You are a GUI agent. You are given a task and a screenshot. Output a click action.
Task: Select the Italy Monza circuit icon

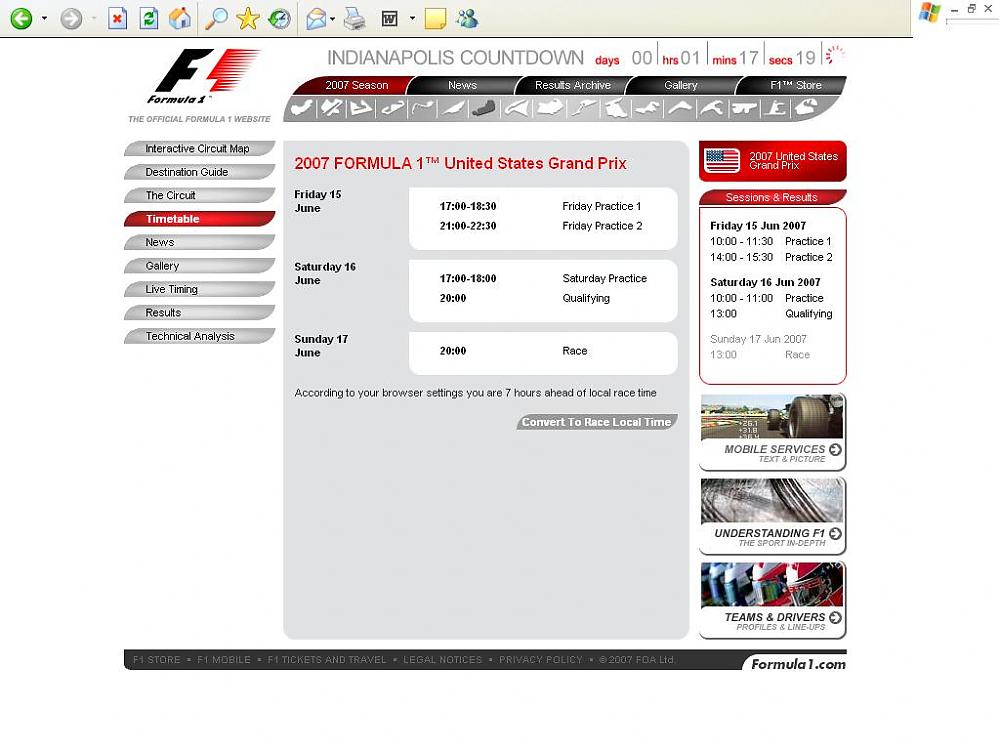click(680, 108)
